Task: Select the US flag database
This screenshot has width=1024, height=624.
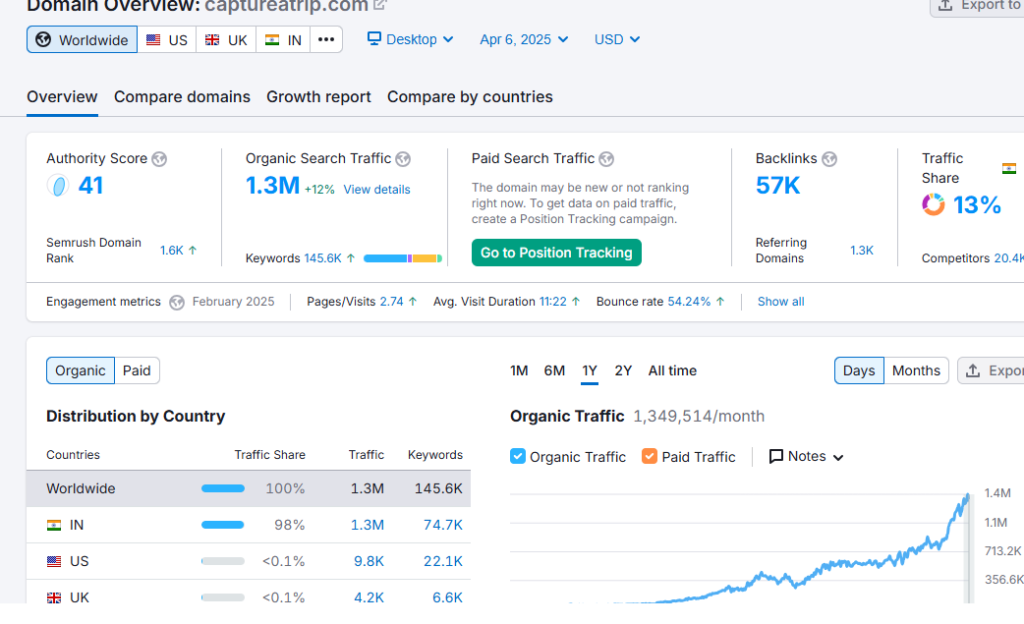Action: coord(167,40)
